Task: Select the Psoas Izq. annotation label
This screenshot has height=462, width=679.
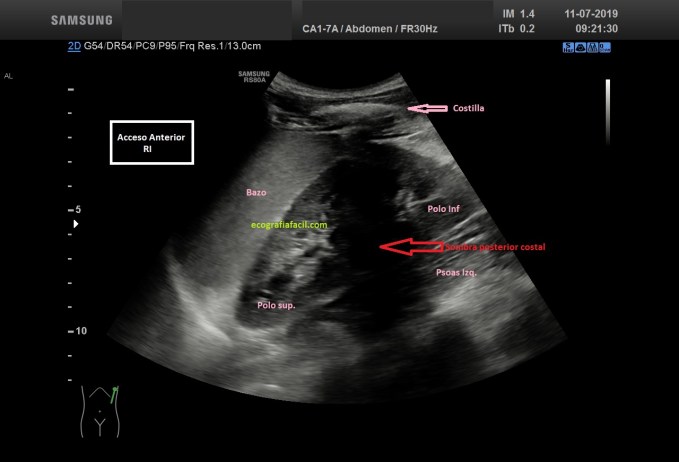Action: [x=457, y=272]
